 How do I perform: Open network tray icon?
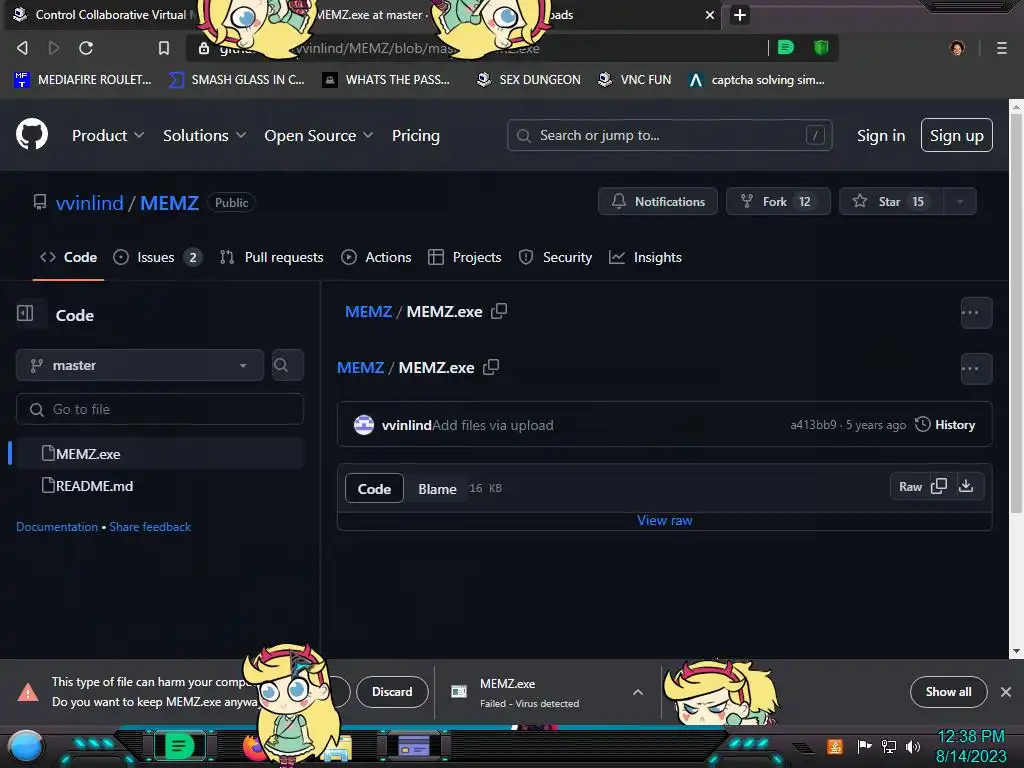(888, 746)
